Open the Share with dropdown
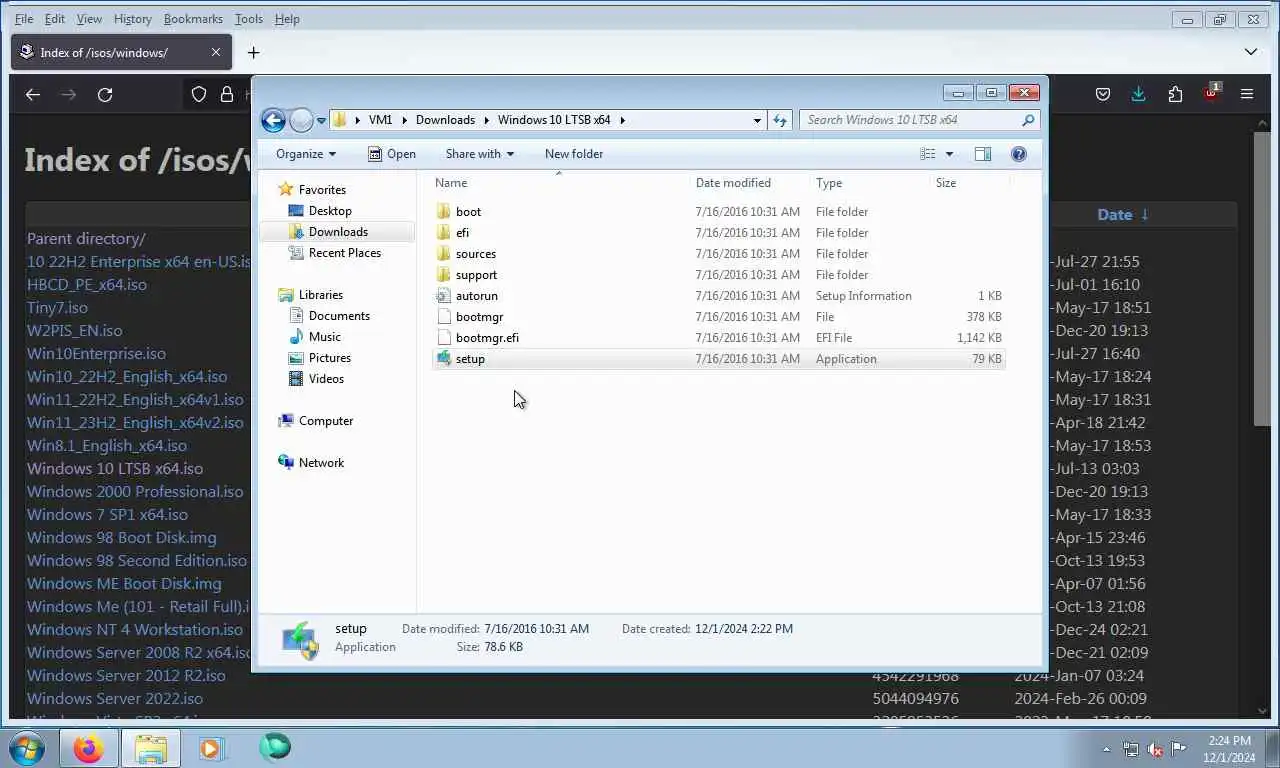 [x=479, y=154]
